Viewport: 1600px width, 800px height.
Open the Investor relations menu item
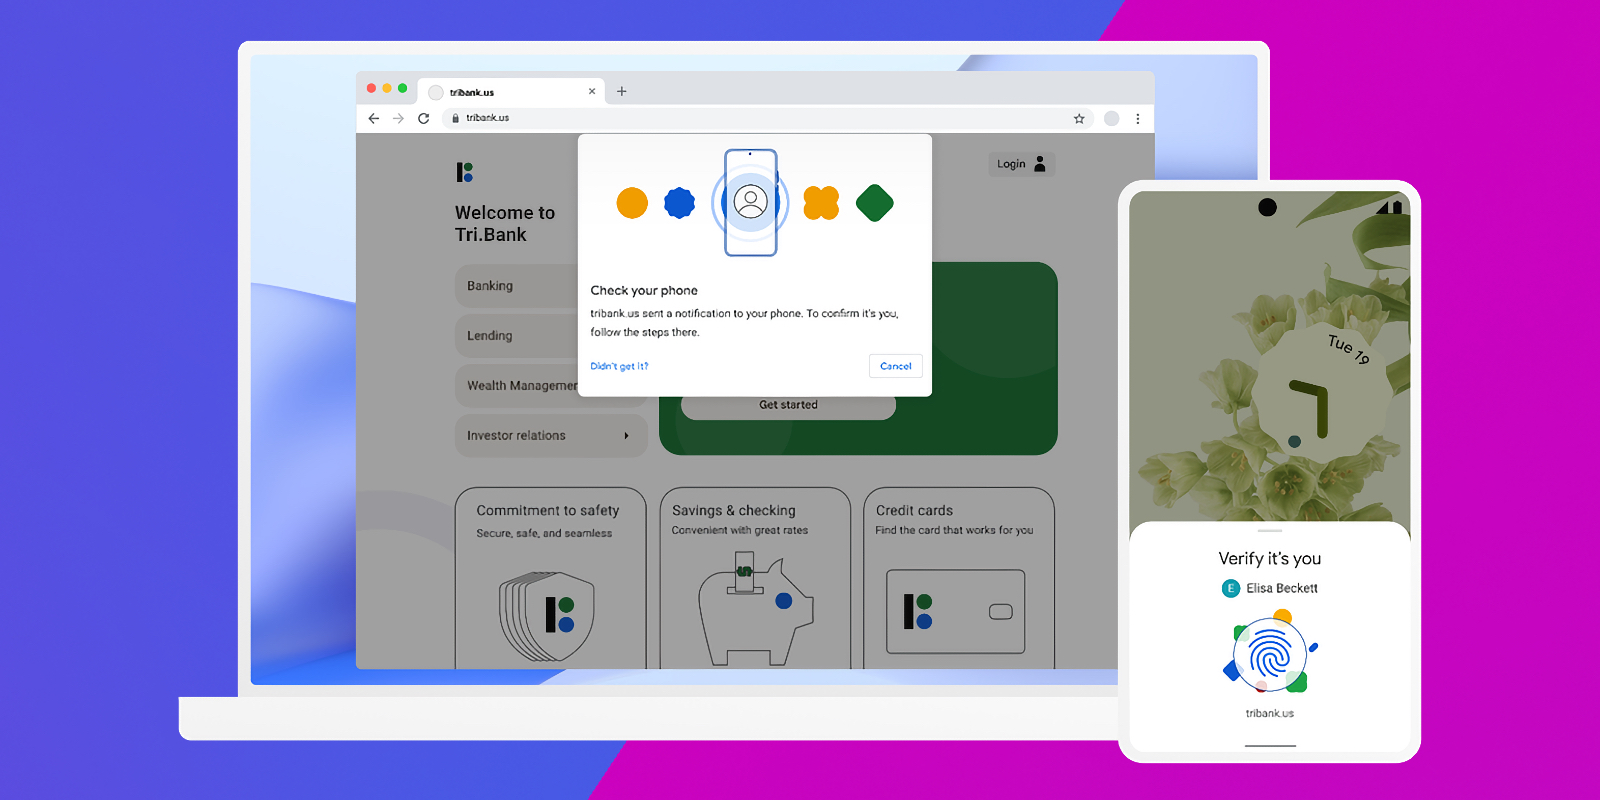coord(551,436)
